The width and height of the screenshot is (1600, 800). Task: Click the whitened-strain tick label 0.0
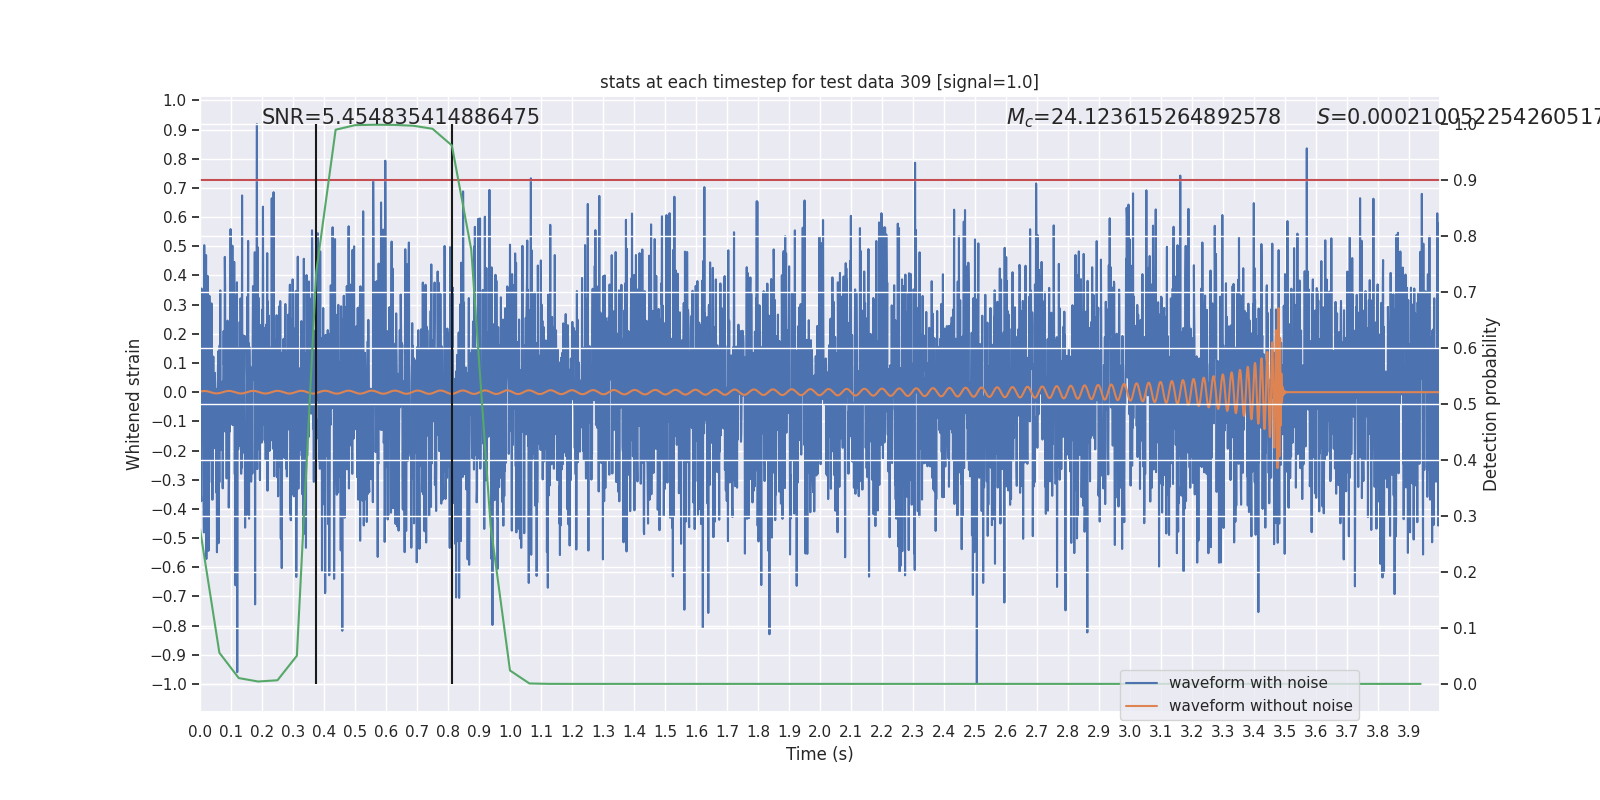[x=175, y=393]
